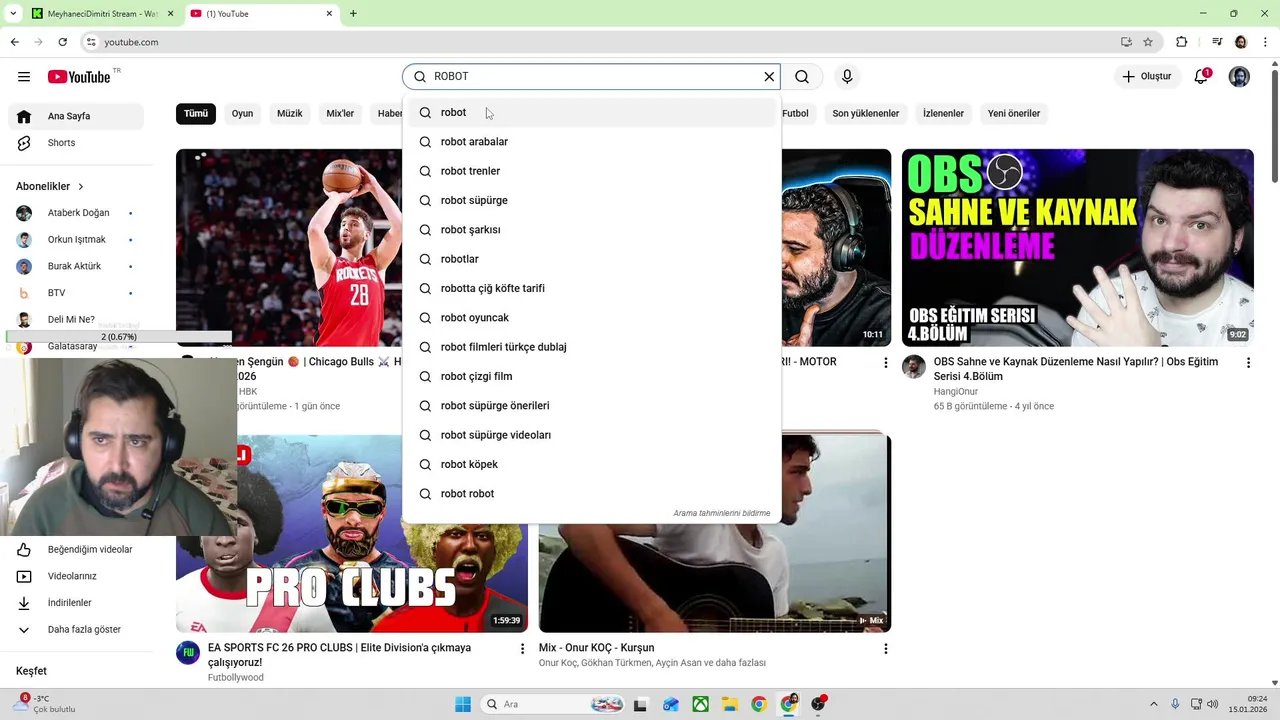
Task: Clear the search box with the X
Action: pyautogui.click(x=769, y=77)
